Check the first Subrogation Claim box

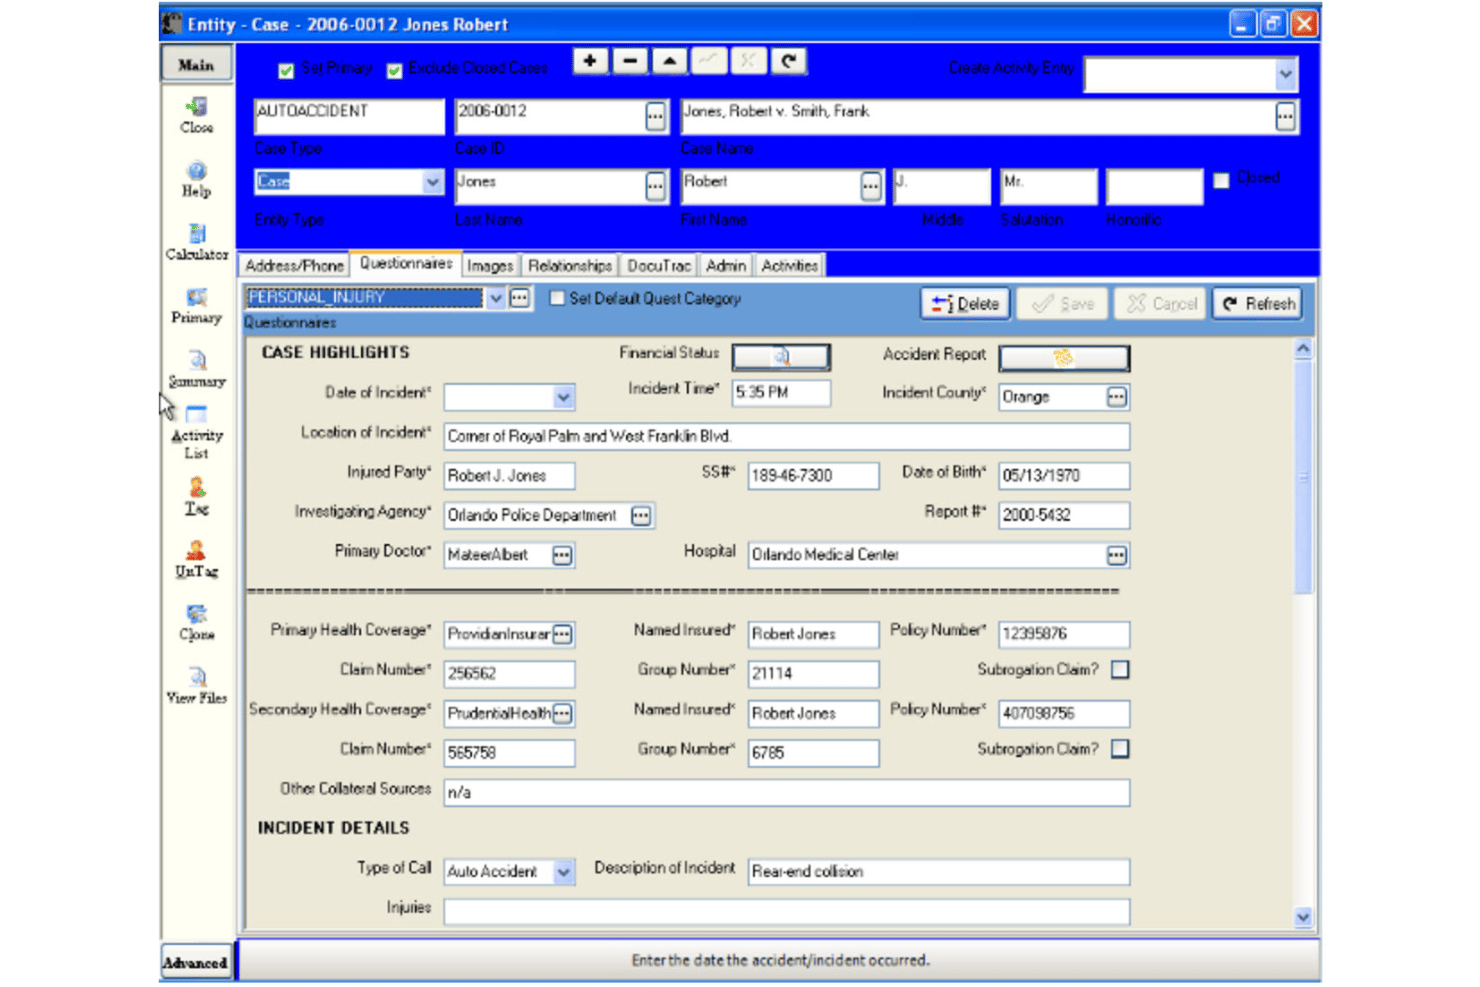[x=1120, y=670]
